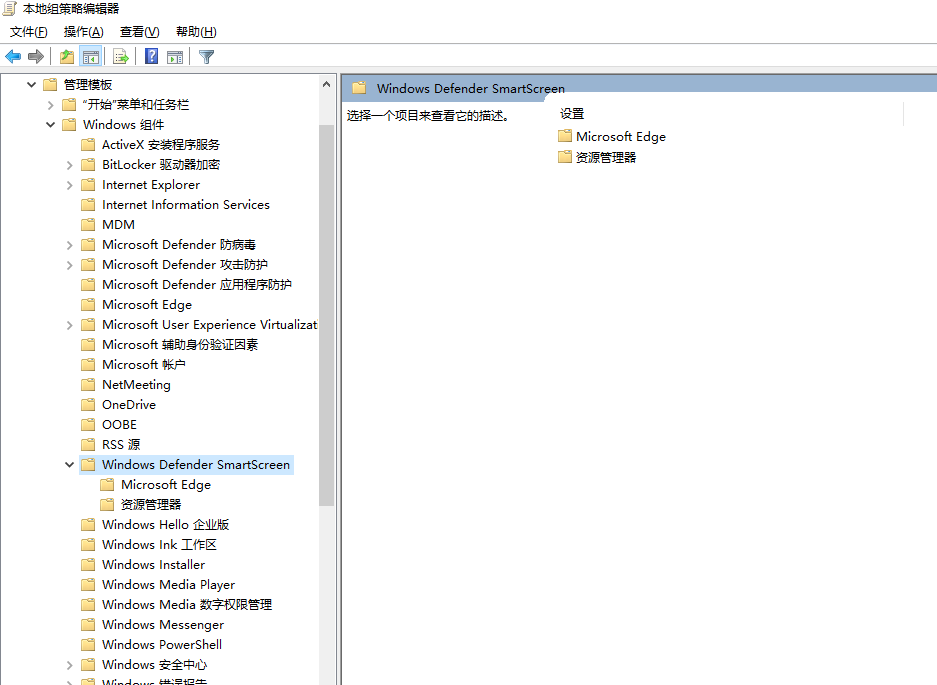Image resolution: width=937 pixels, height=685 pixels.
Task: Expand the "开始"菜单和任务栏 node
Action: [x=51, y=105]
